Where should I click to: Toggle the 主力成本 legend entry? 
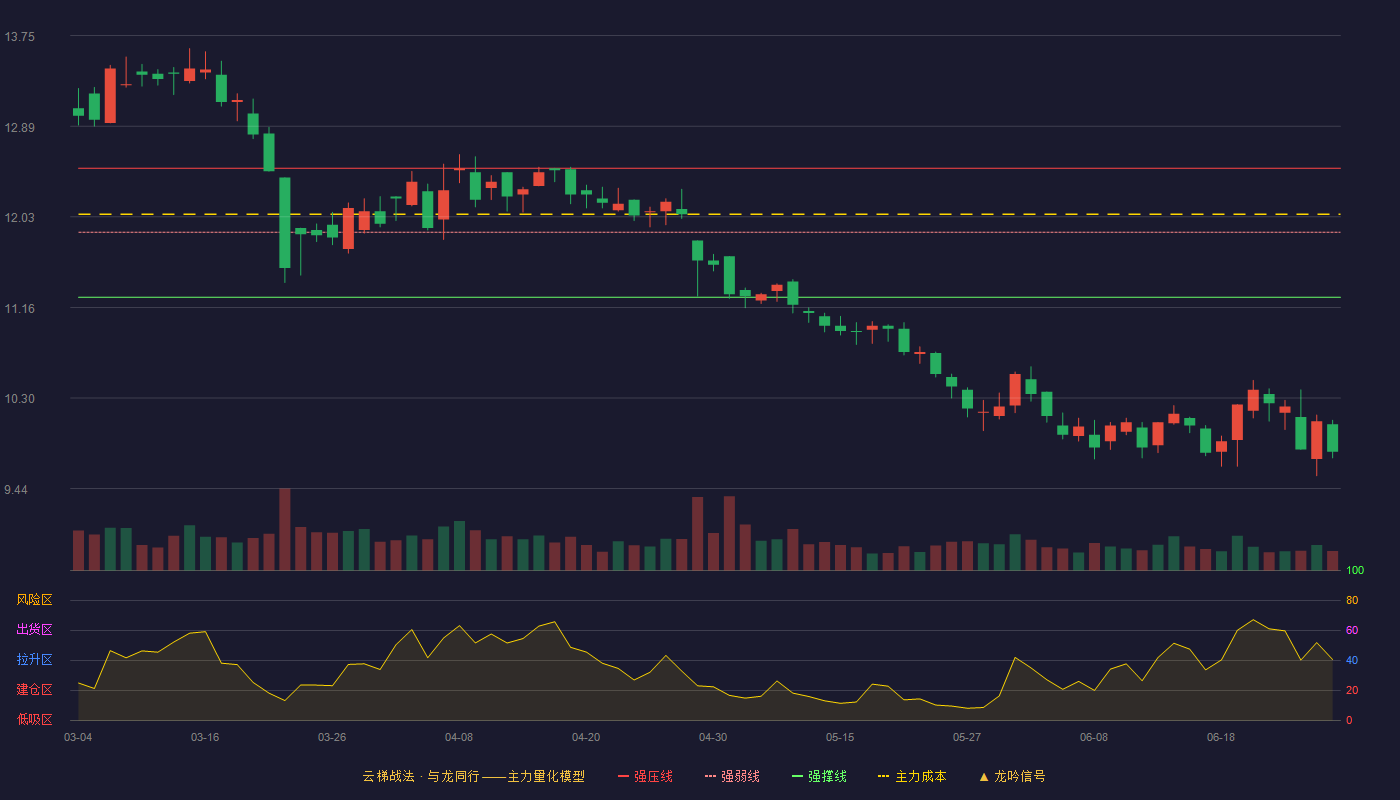(x=912, y=776)
